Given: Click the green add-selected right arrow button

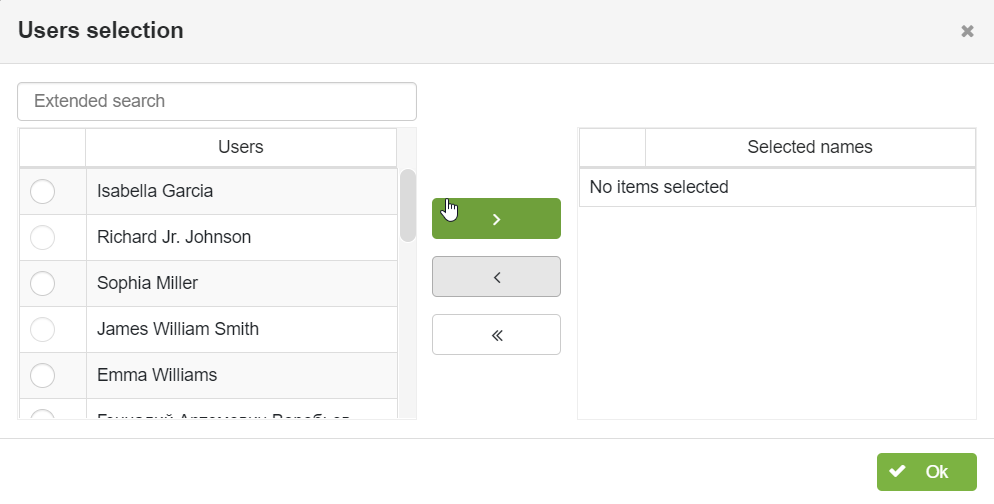Looking at the screenshot, I should coord(496,219).
